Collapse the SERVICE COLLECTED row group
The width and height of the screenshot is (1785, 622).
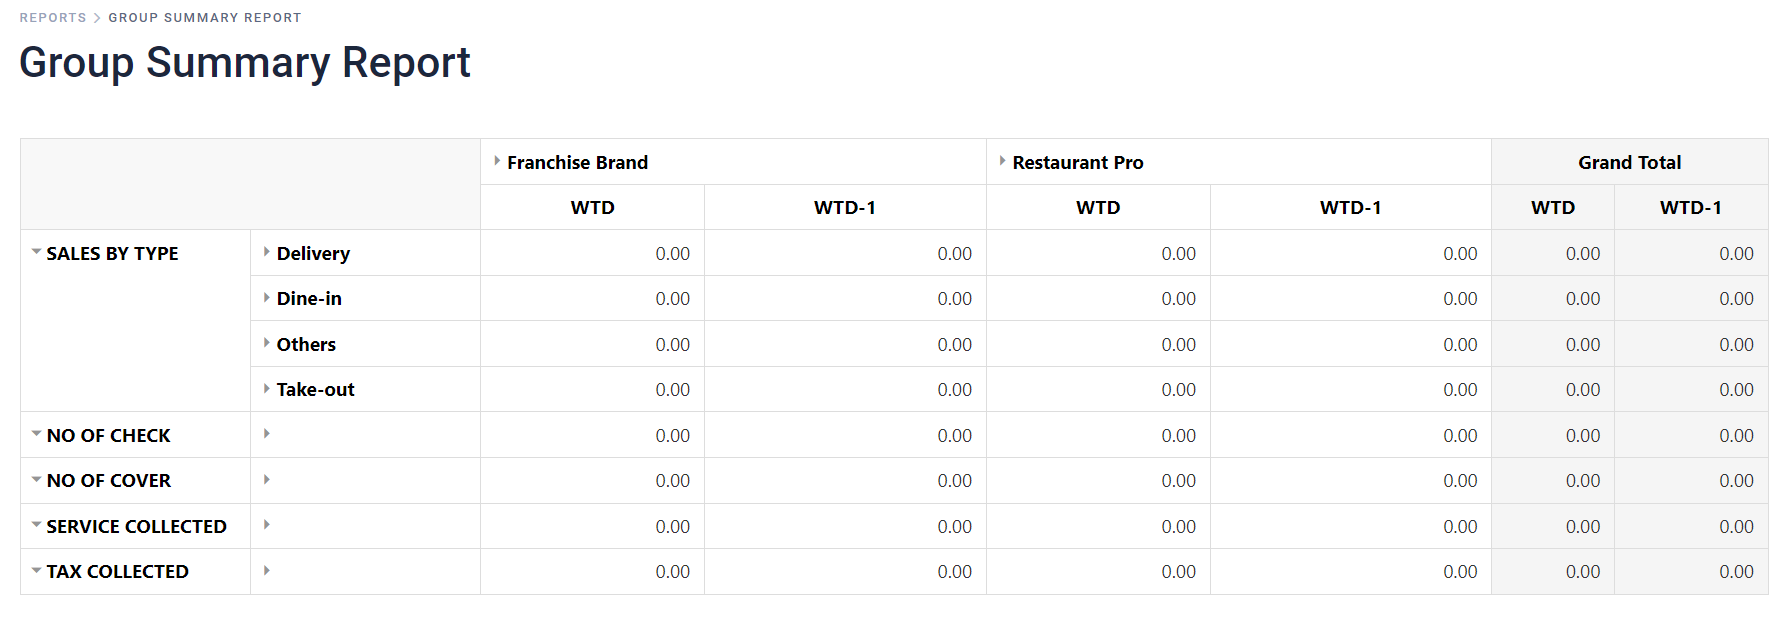(37, 525)
